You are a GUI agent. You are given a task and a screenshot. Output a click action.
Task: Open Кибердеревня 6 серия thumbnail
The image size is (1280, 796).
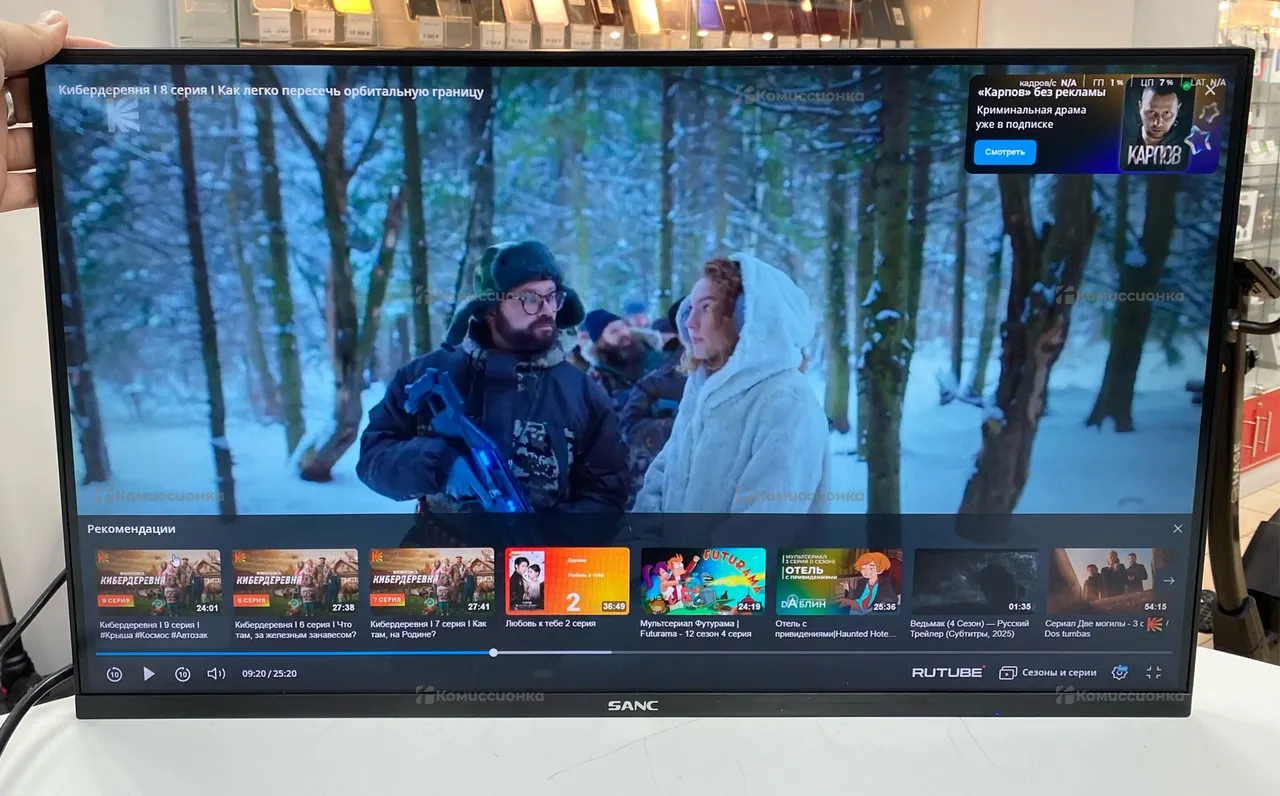295,582
